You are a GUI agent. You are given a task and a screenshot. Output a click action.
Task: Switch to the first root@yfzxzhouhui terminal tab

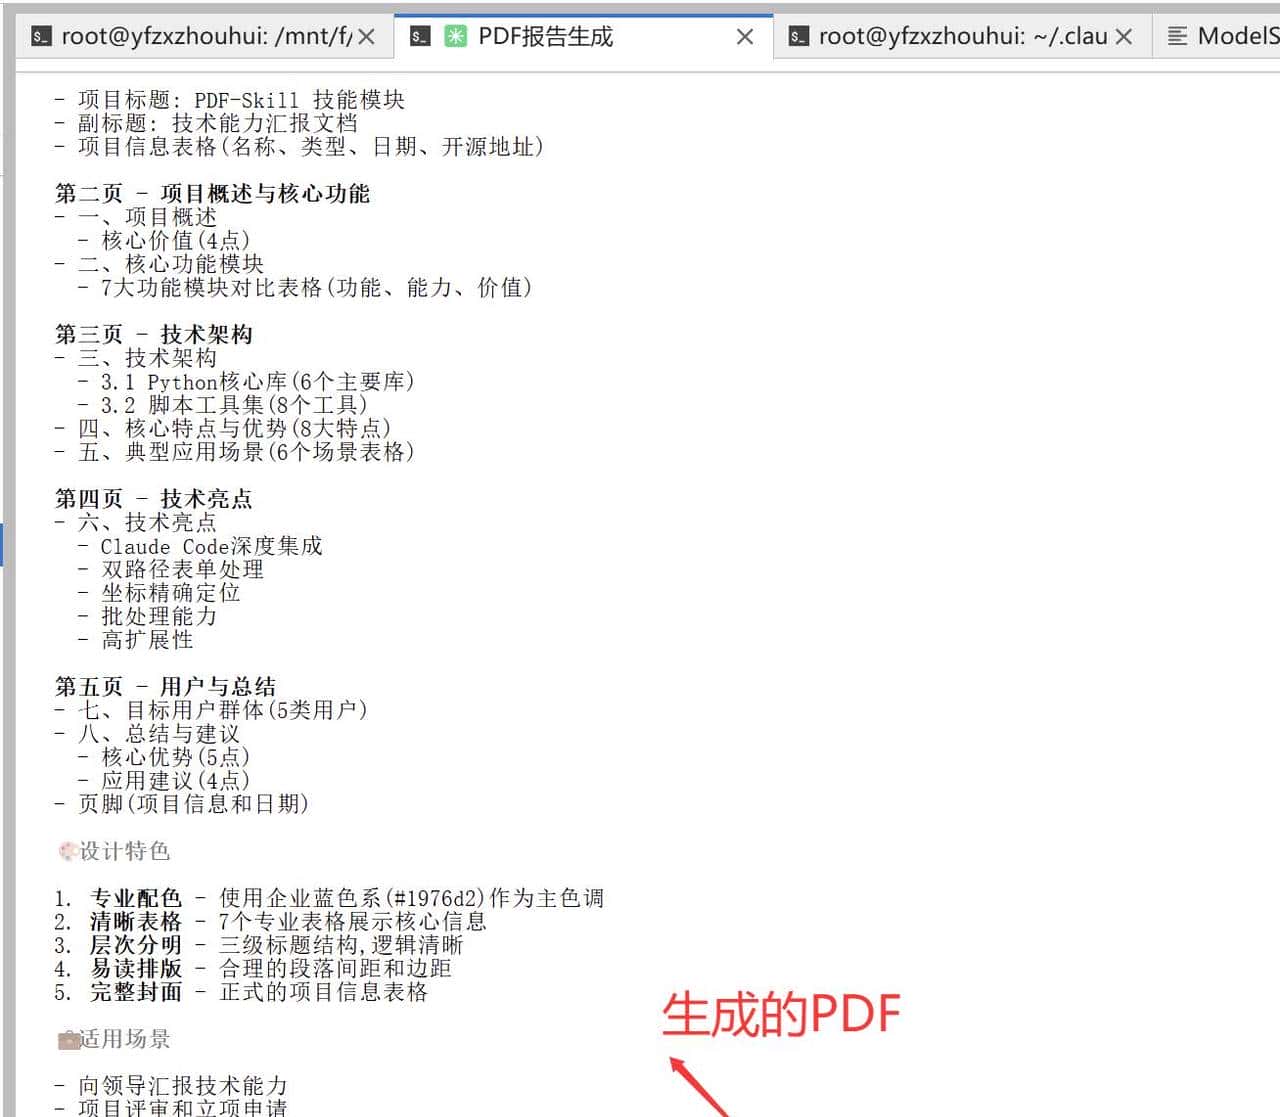200,35
